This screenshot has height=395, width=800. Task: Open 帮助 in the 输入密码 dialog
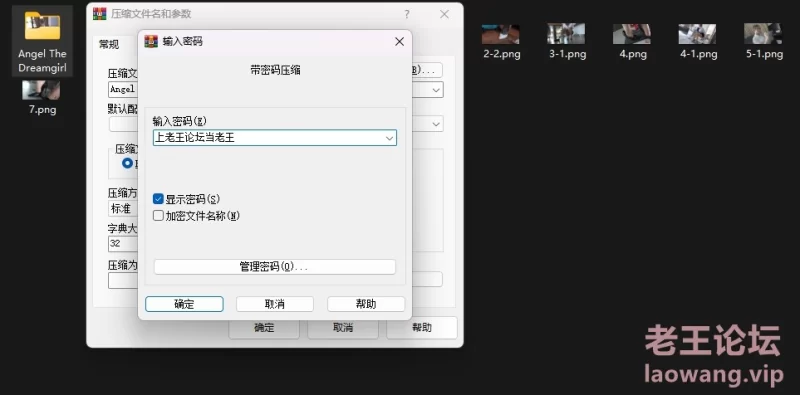(x=366, y=304)
